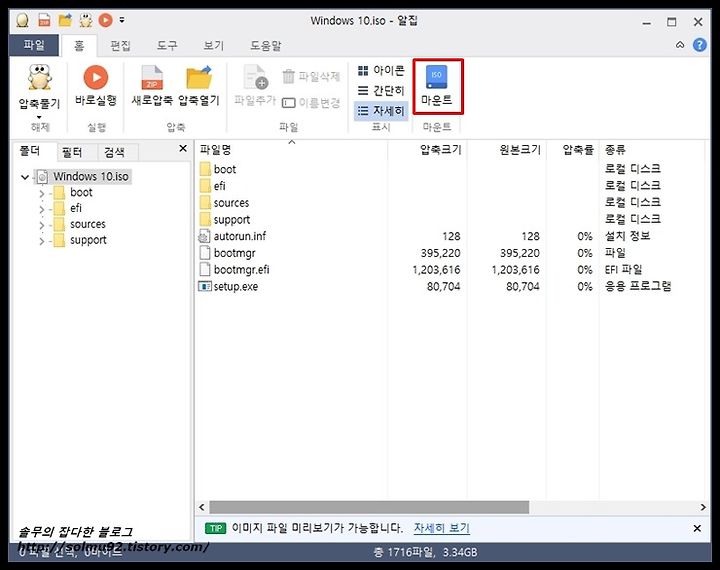Click the ALZip egg icon in title bar
Viewport: 720px width, 570px height.
(22, 20)
